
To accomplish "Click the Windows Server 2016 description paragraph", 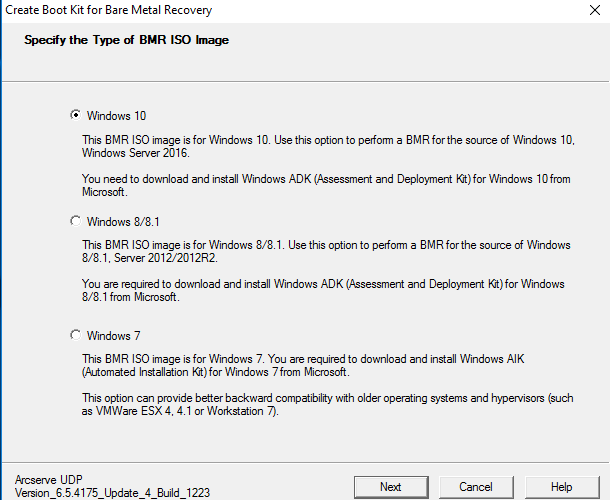I will pos(328,146).
